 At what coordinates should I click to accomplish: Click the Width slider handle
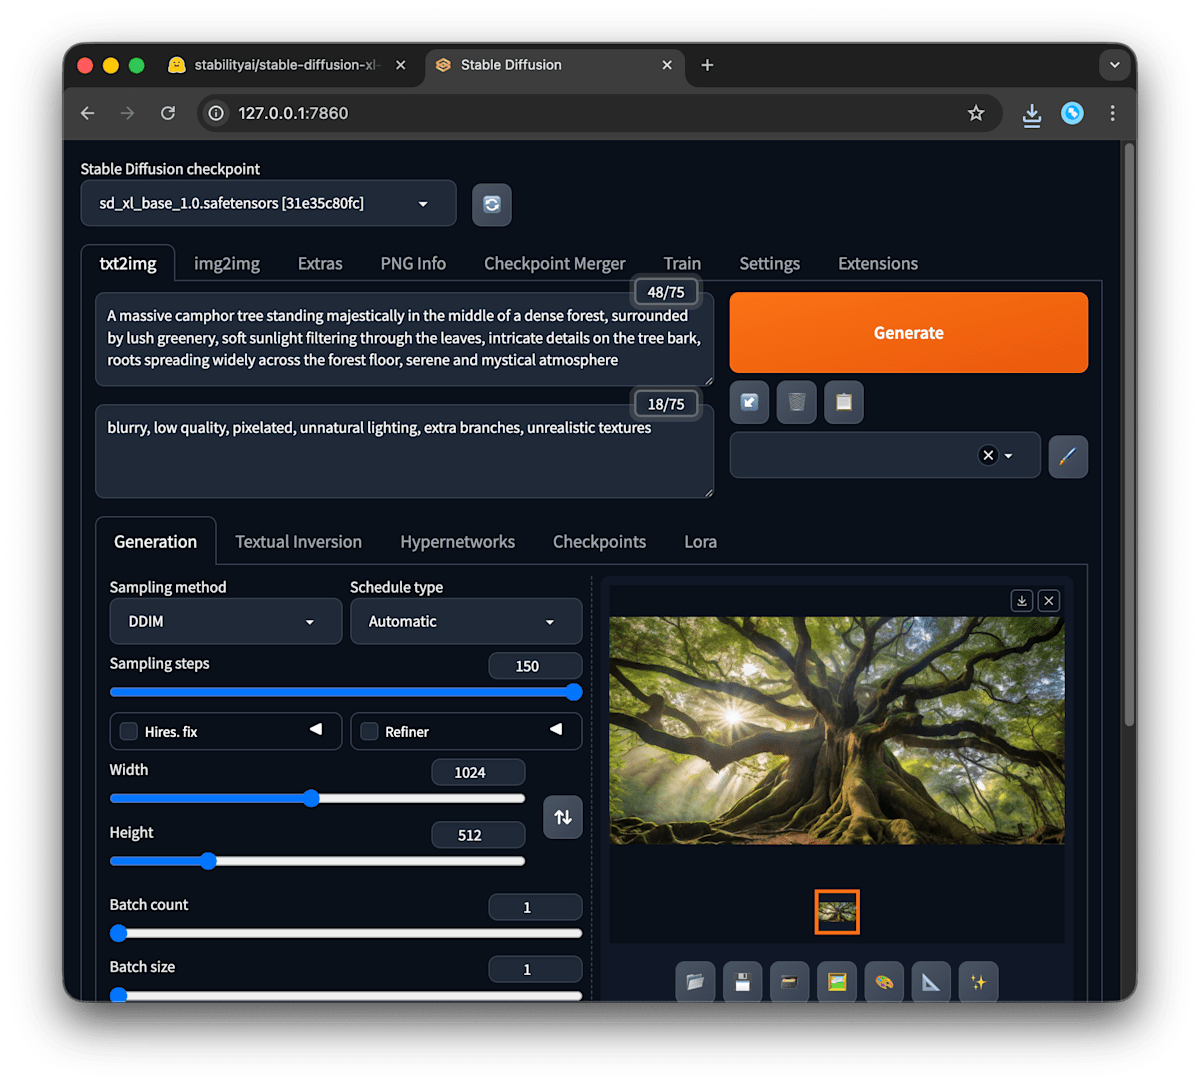pos(311,798)
